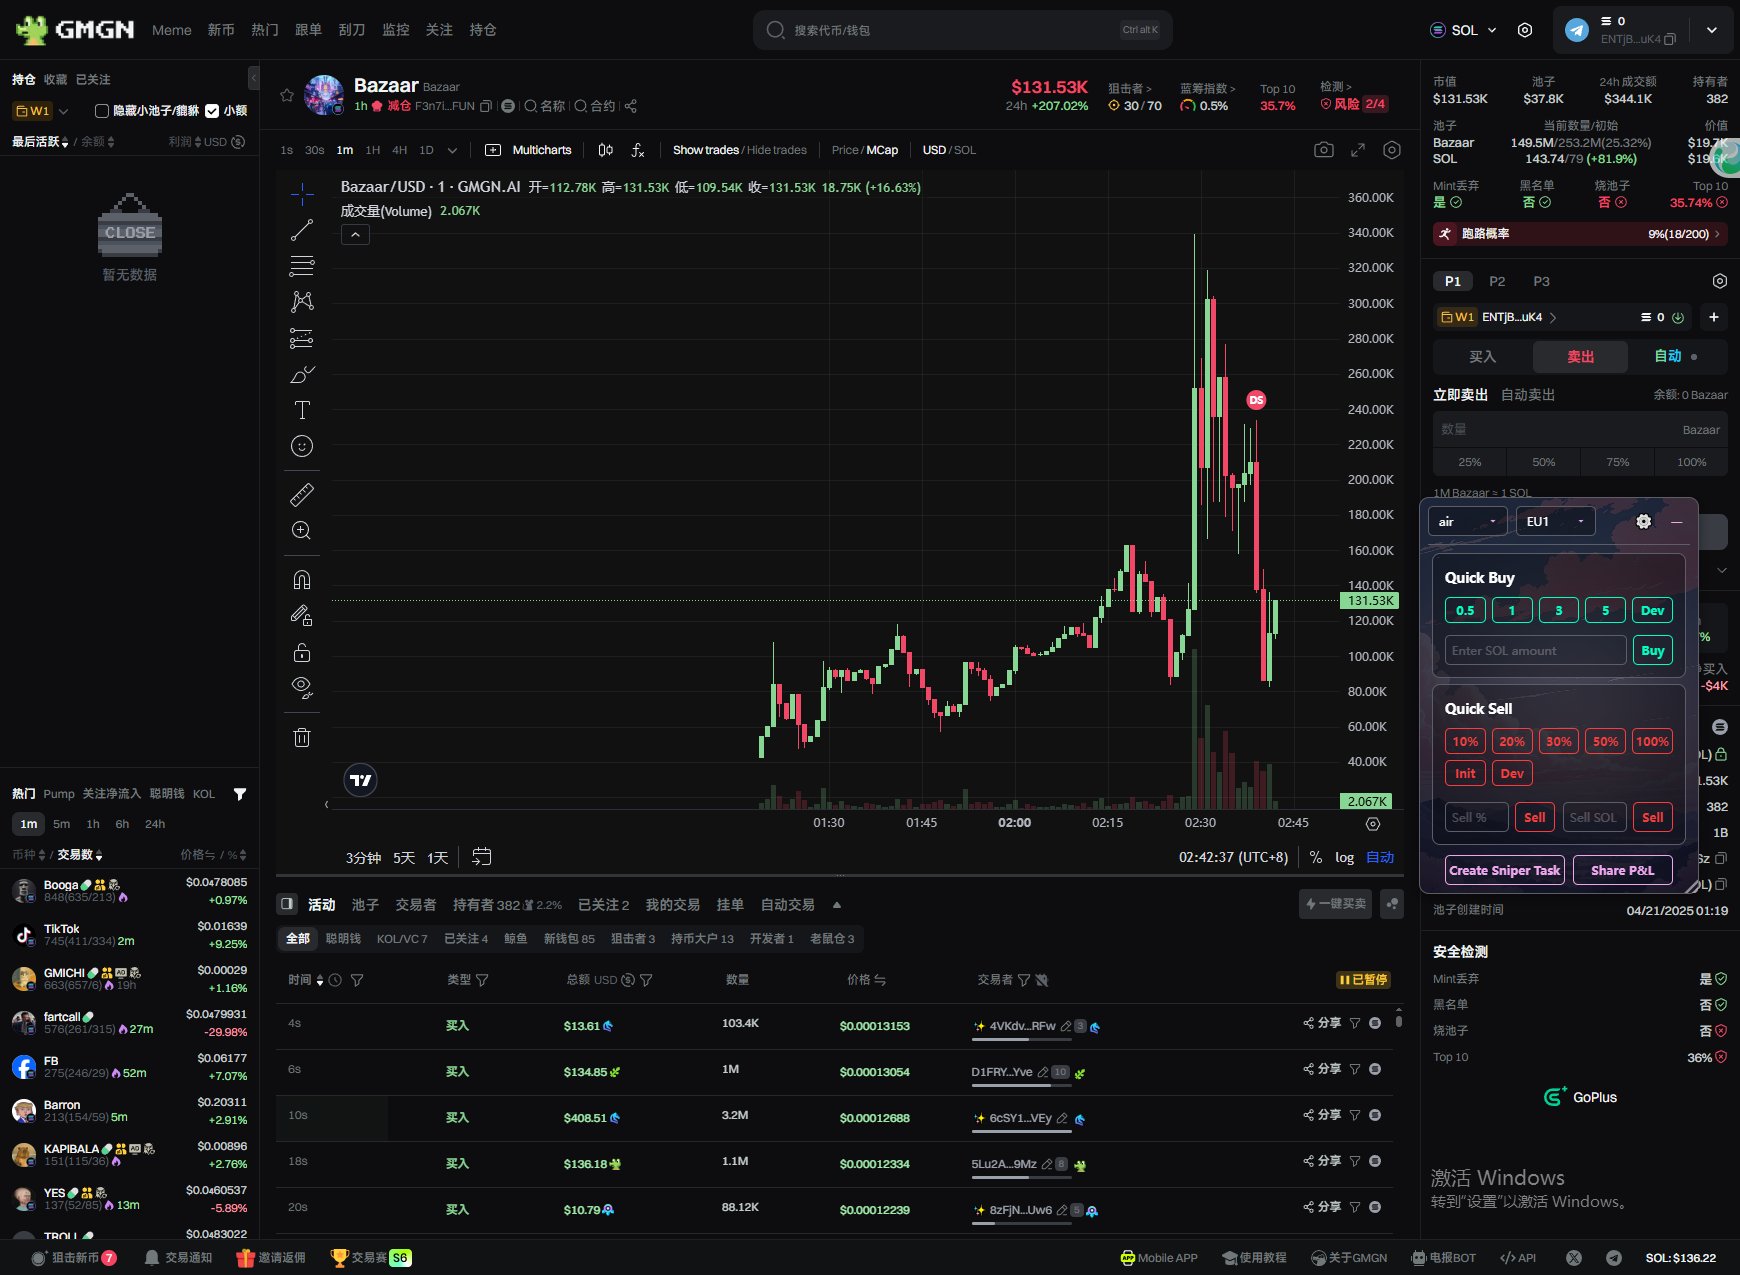Switch chart display to MCap
The image size is (1740, 1275).
click(x=882, y=150)
